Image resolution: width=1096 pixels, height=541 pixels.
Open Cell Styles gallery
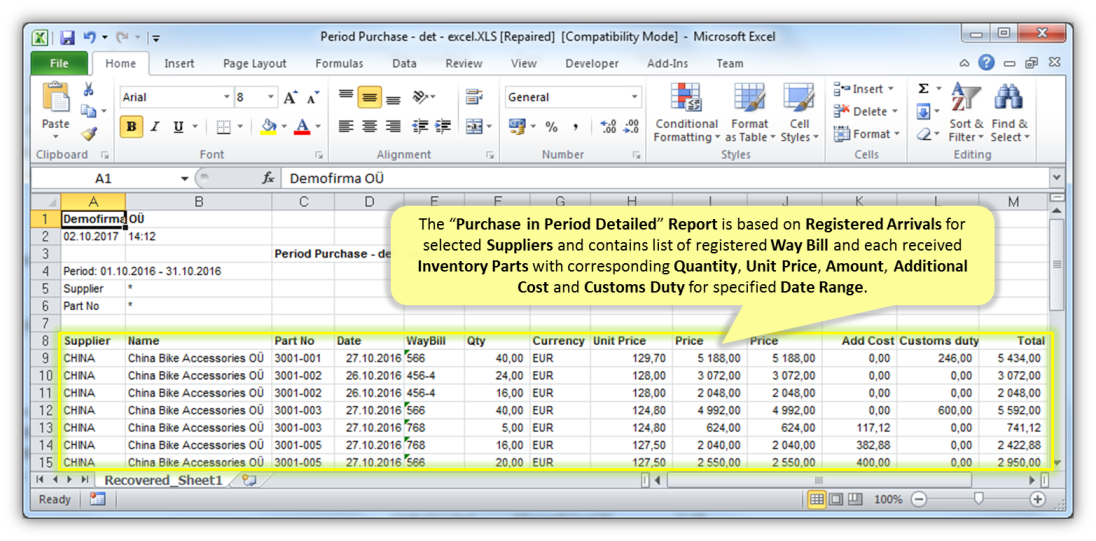click(799, 112)
